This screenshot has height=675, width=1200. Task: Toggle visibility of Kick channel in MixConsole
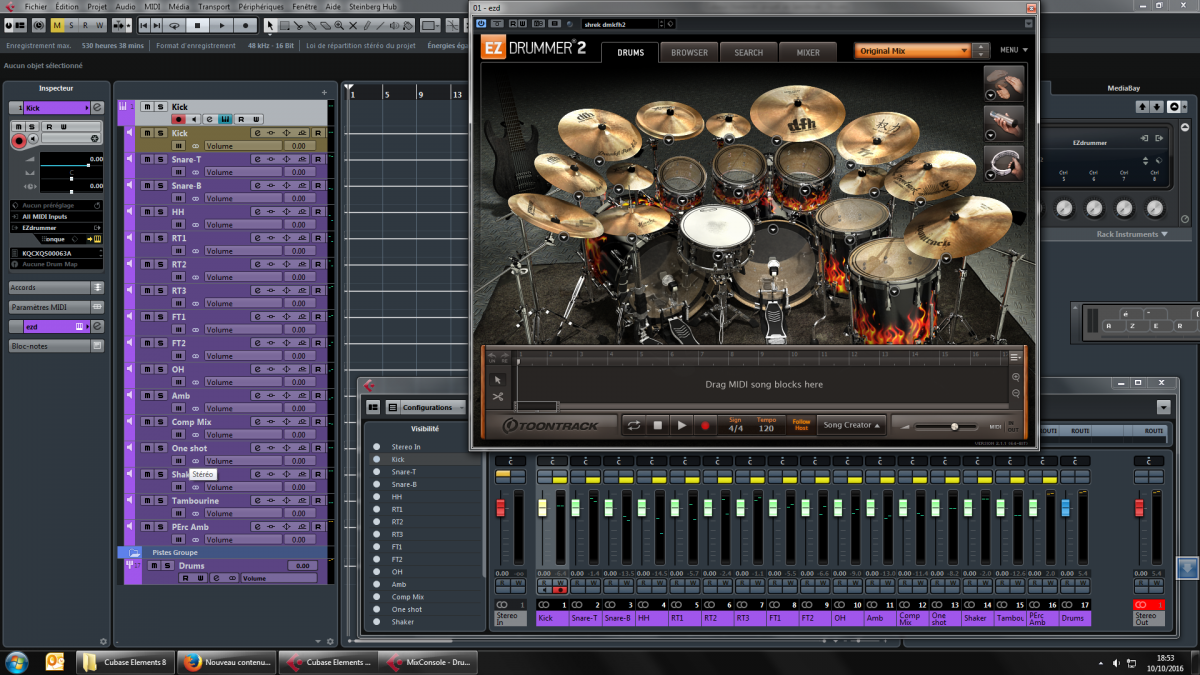tap(377, 459)
